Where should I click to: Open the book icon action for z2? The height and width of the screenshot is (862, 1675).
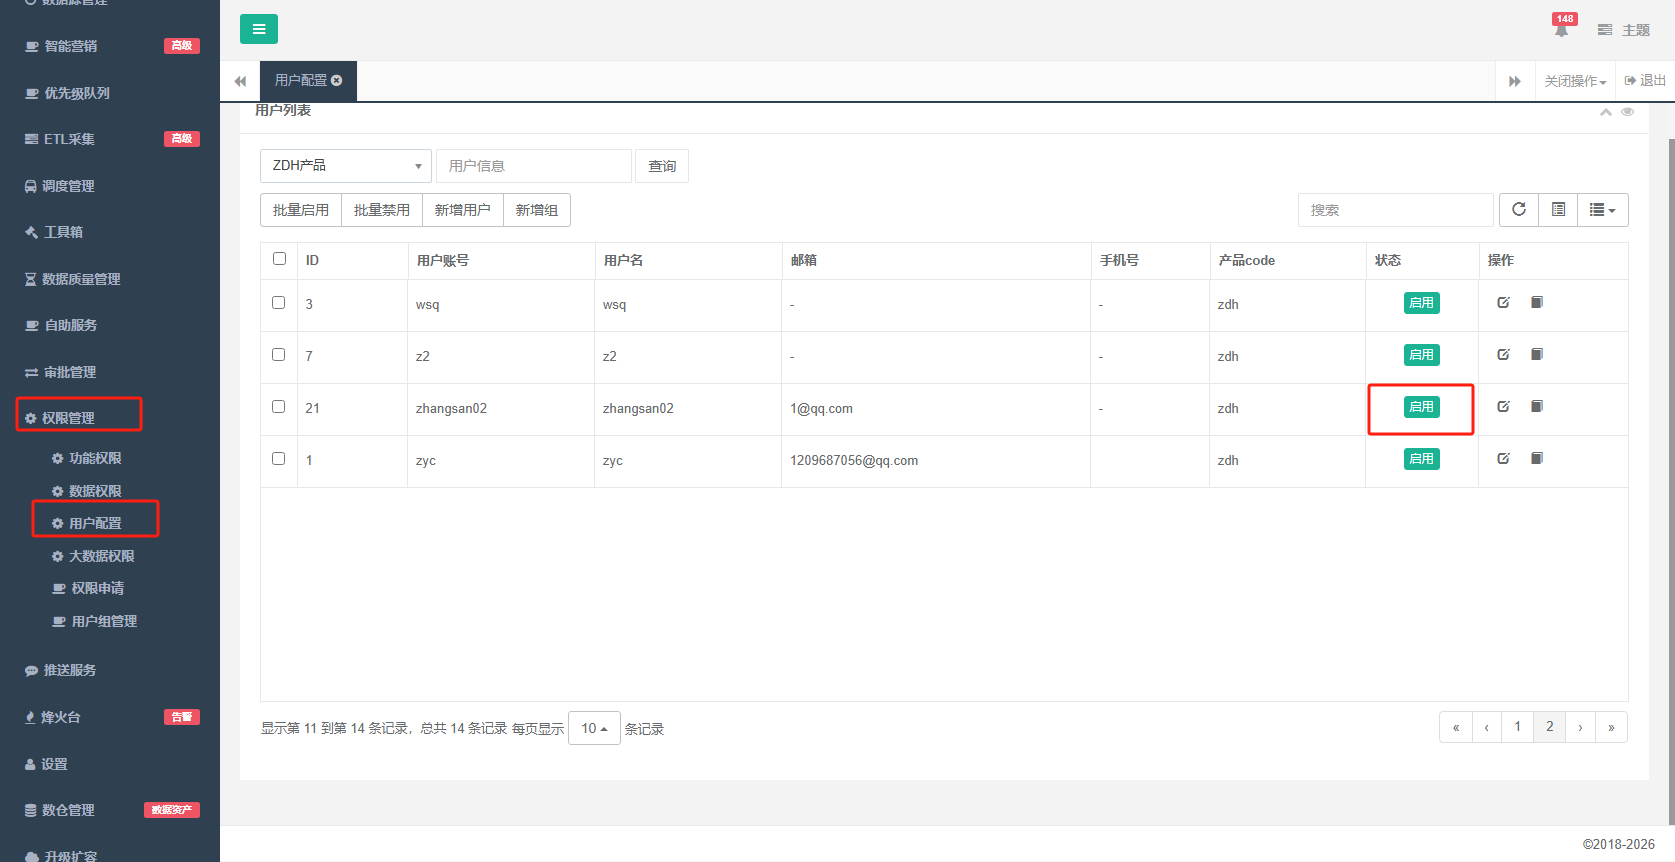click(x=1537, y=355)
